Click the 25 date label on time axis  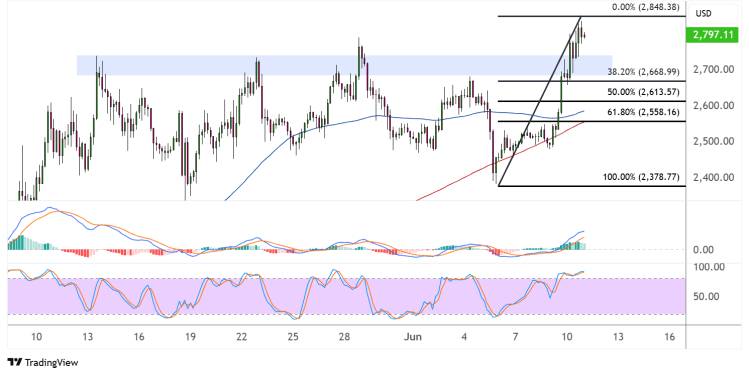(293, 337)
